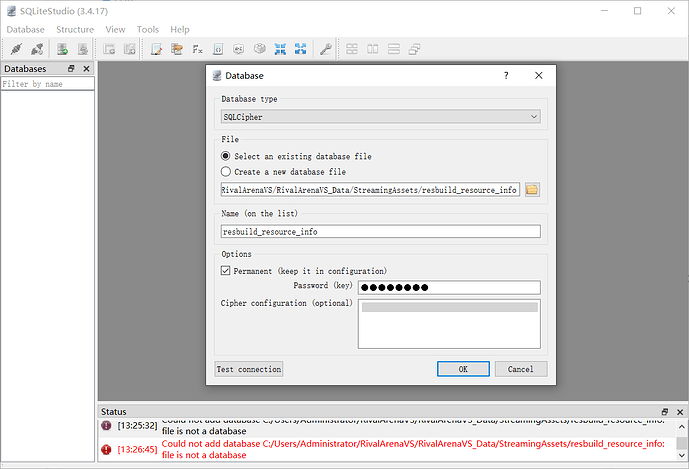689x469 pixels.
Task: Click the Test connection button
Action: [249, 369]
